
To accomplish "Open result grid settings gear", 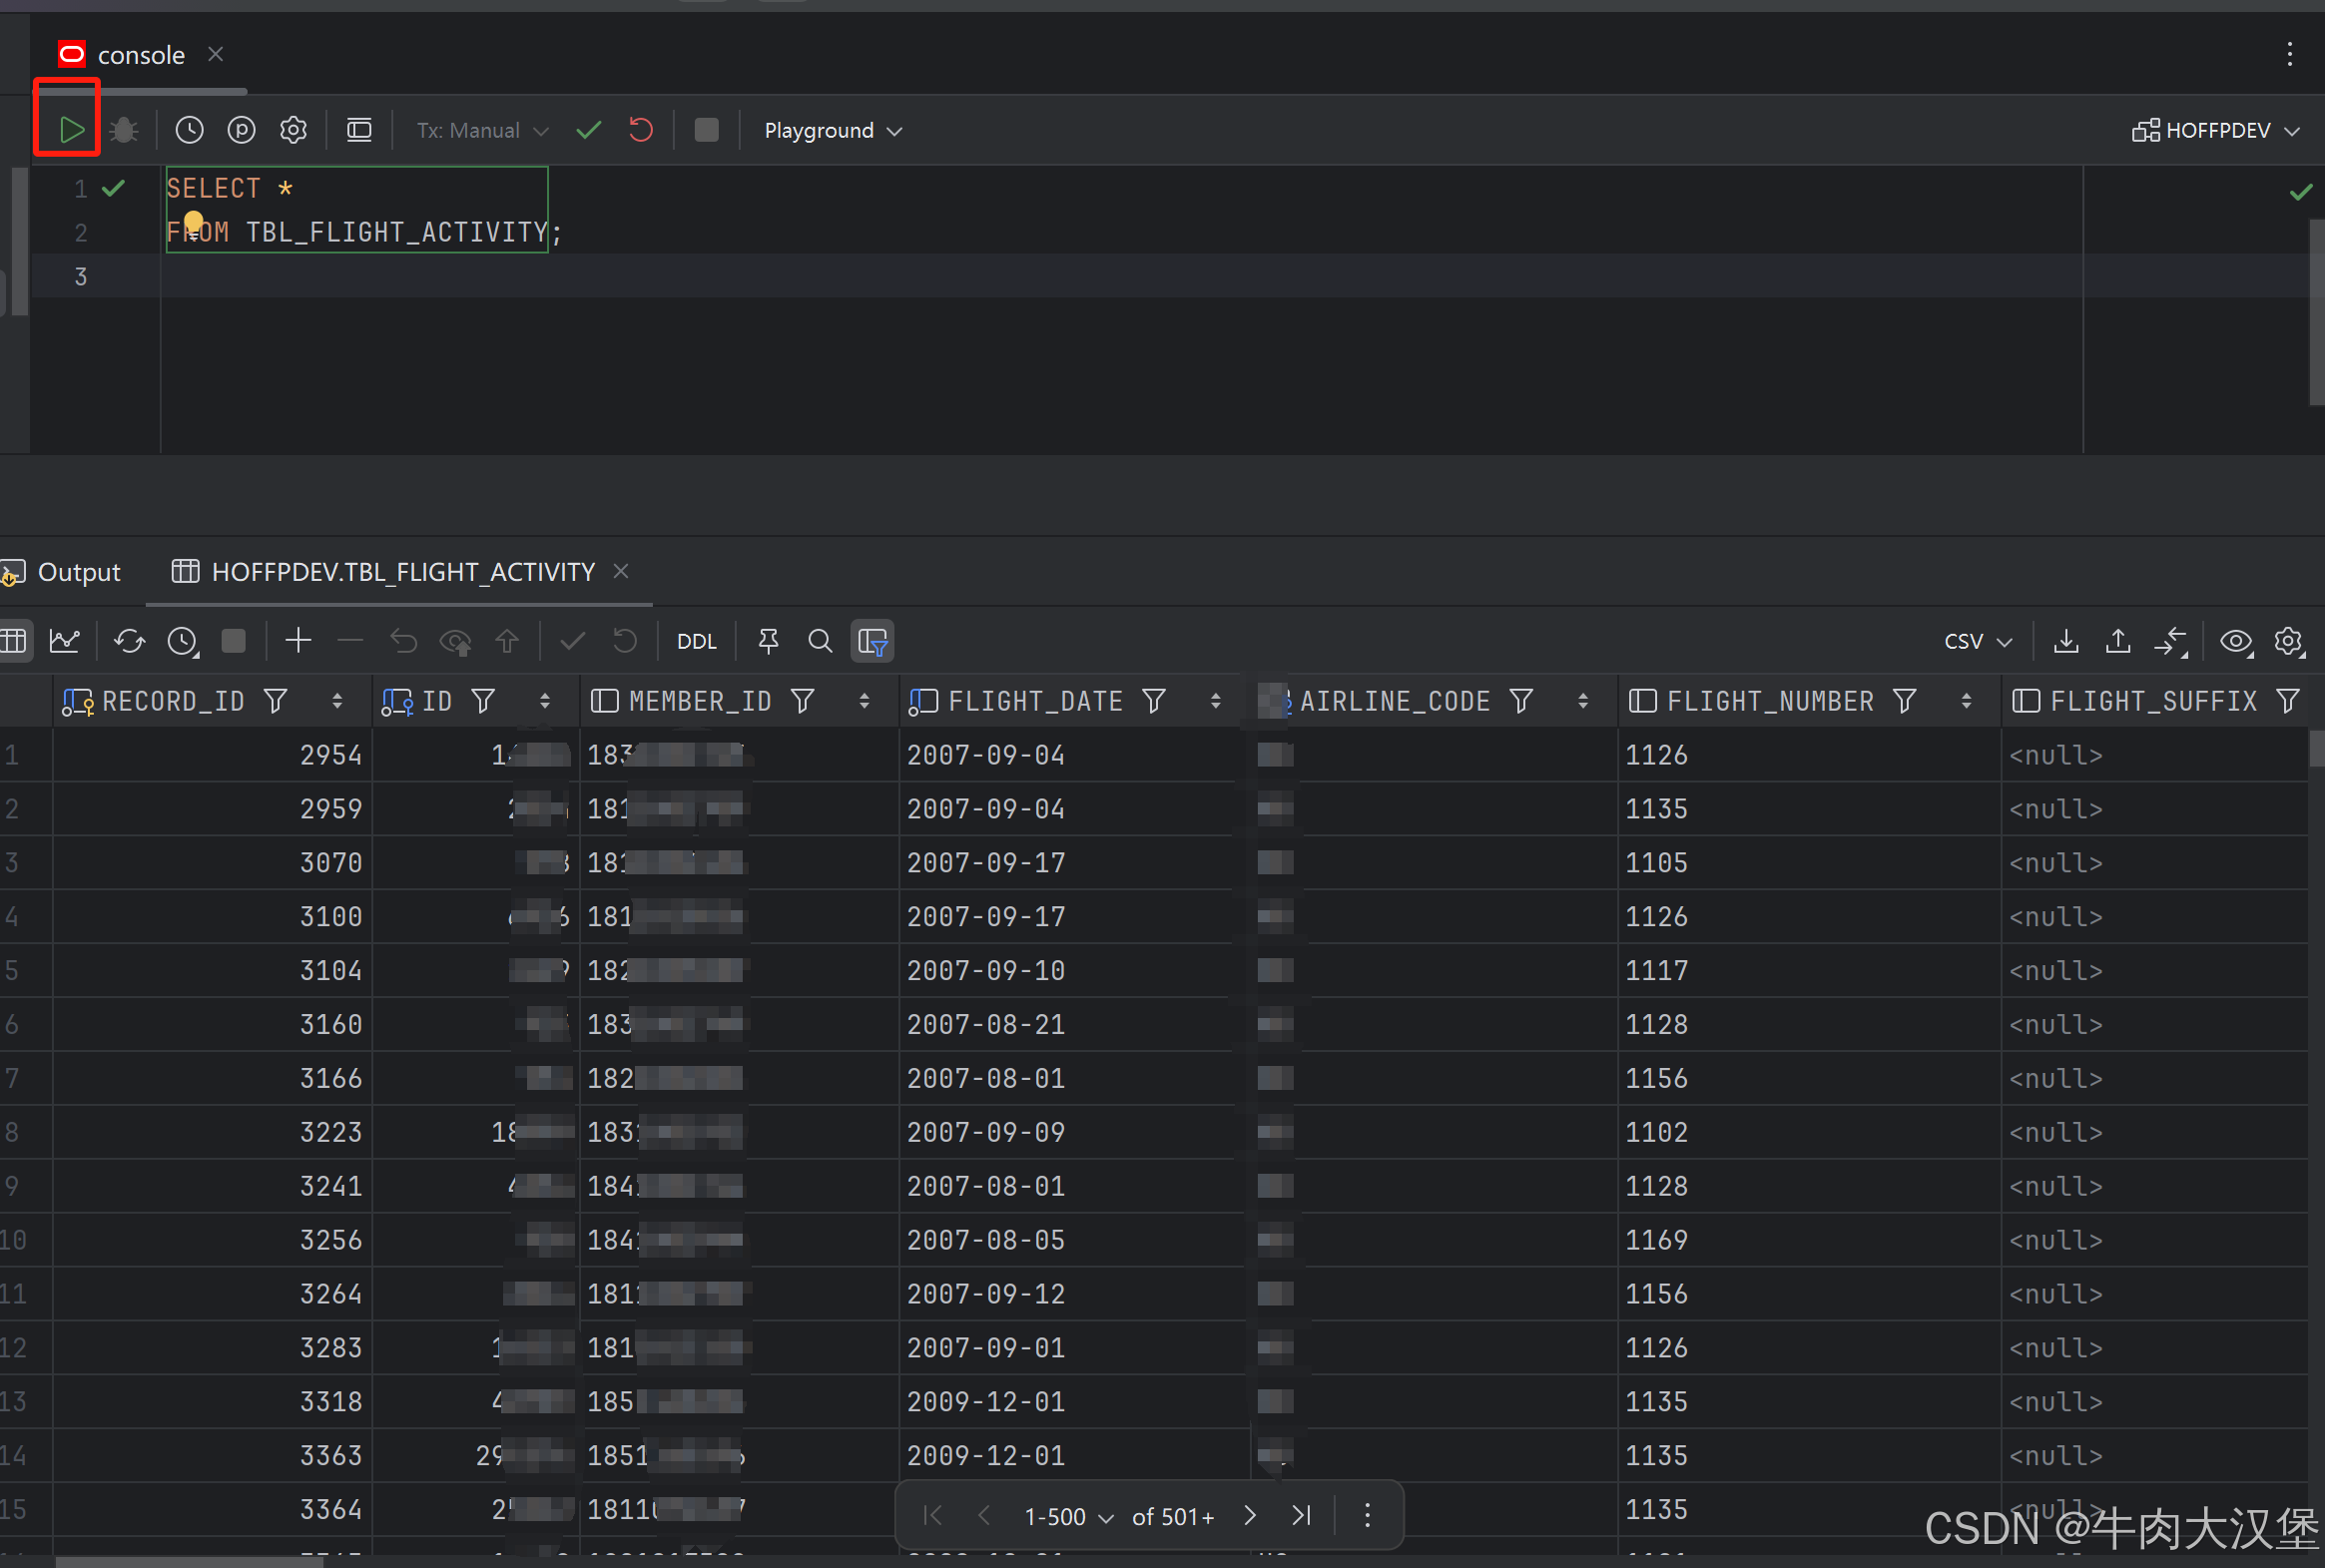I will point(2289,641).
